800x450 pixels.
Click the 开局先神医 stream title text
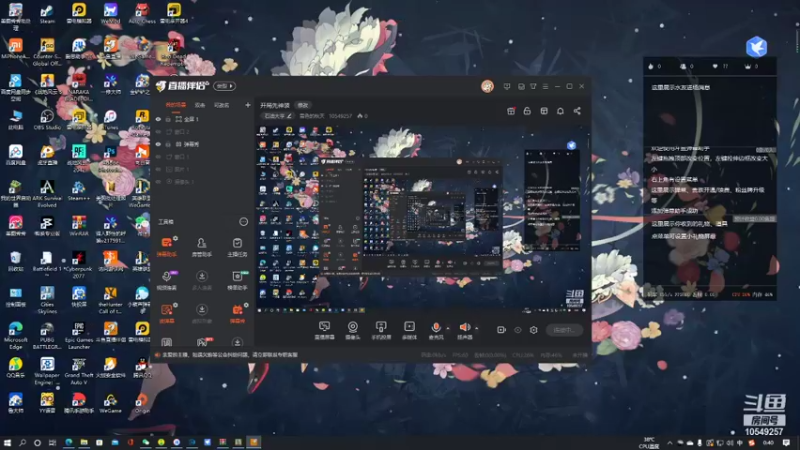(275, 105)
